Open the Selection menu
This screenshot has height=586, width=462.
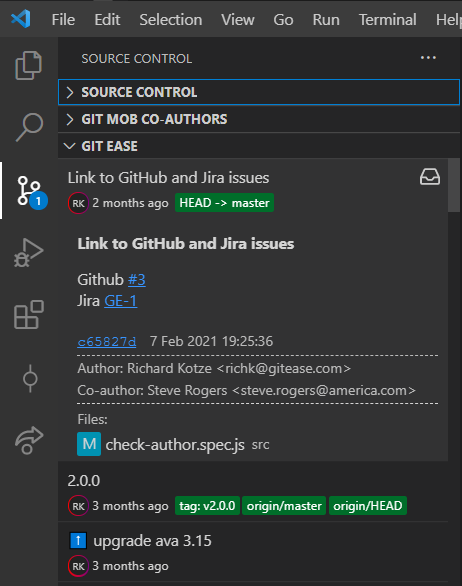[x=170, y=19]
